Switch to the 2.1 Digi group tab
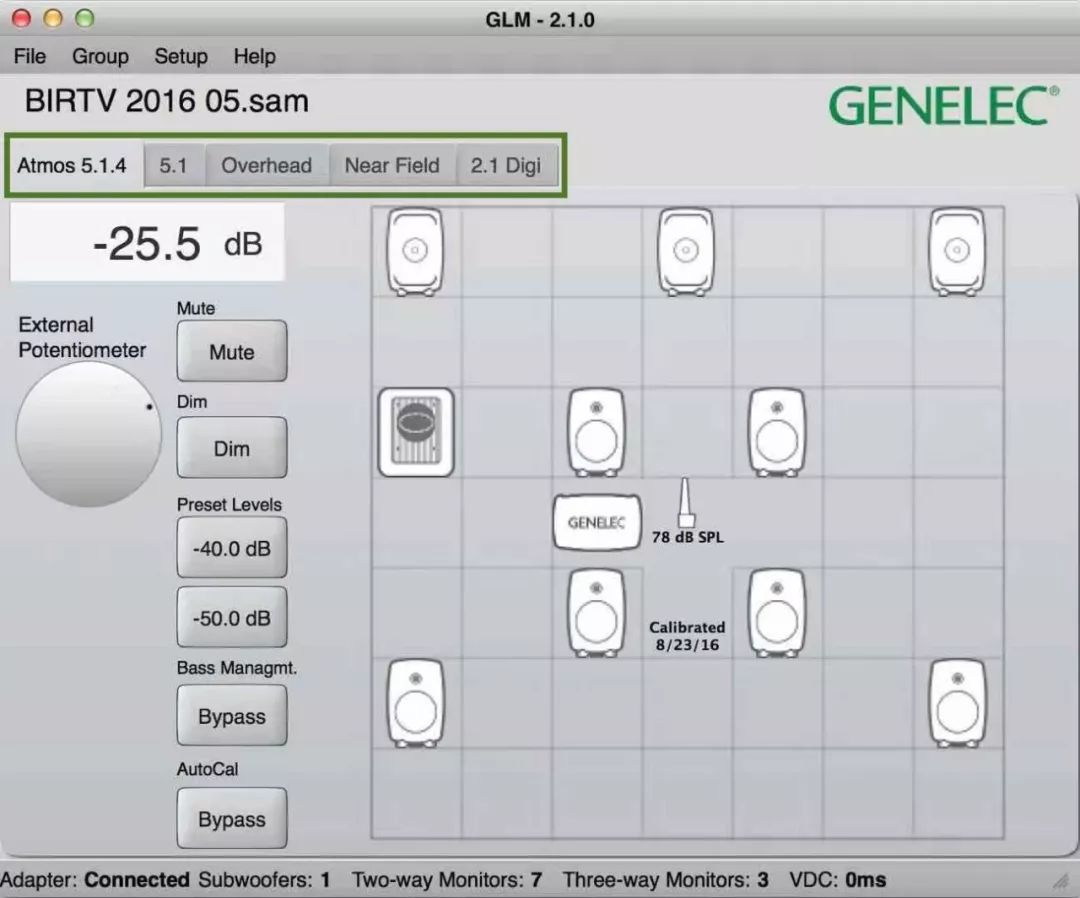 (506, 165)
